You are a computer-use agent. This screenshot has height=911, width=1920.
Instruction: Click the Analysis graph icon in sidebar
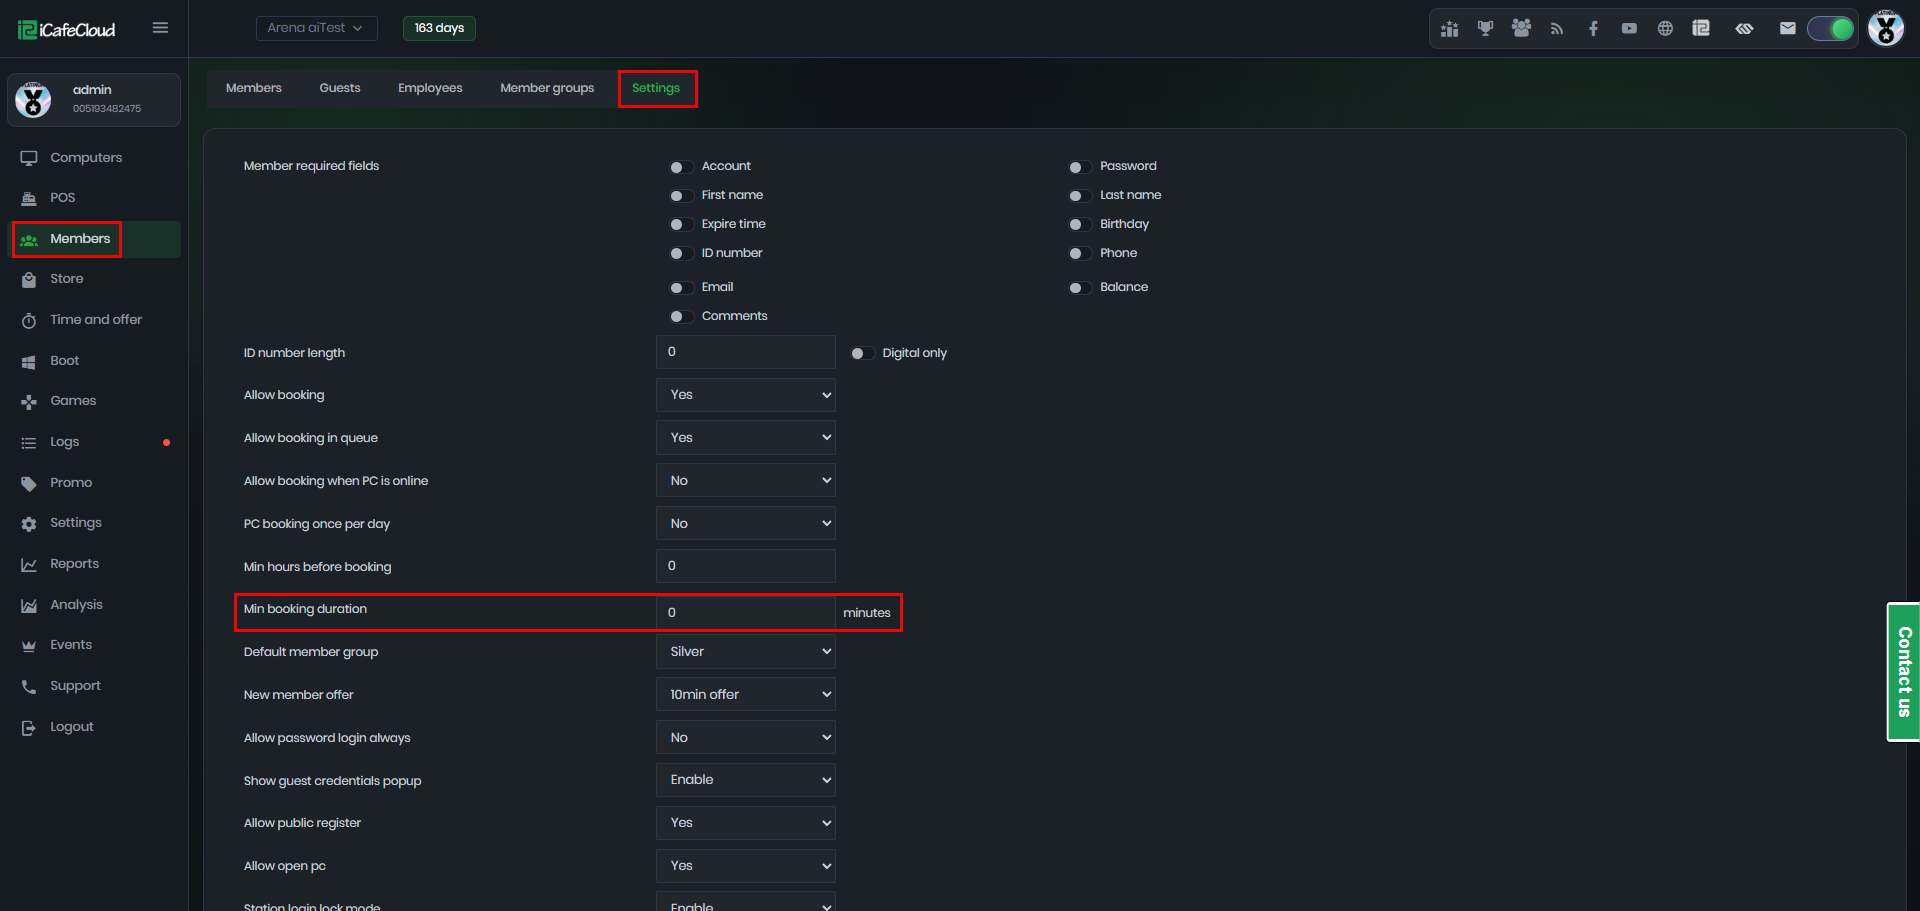click(29, 606)
